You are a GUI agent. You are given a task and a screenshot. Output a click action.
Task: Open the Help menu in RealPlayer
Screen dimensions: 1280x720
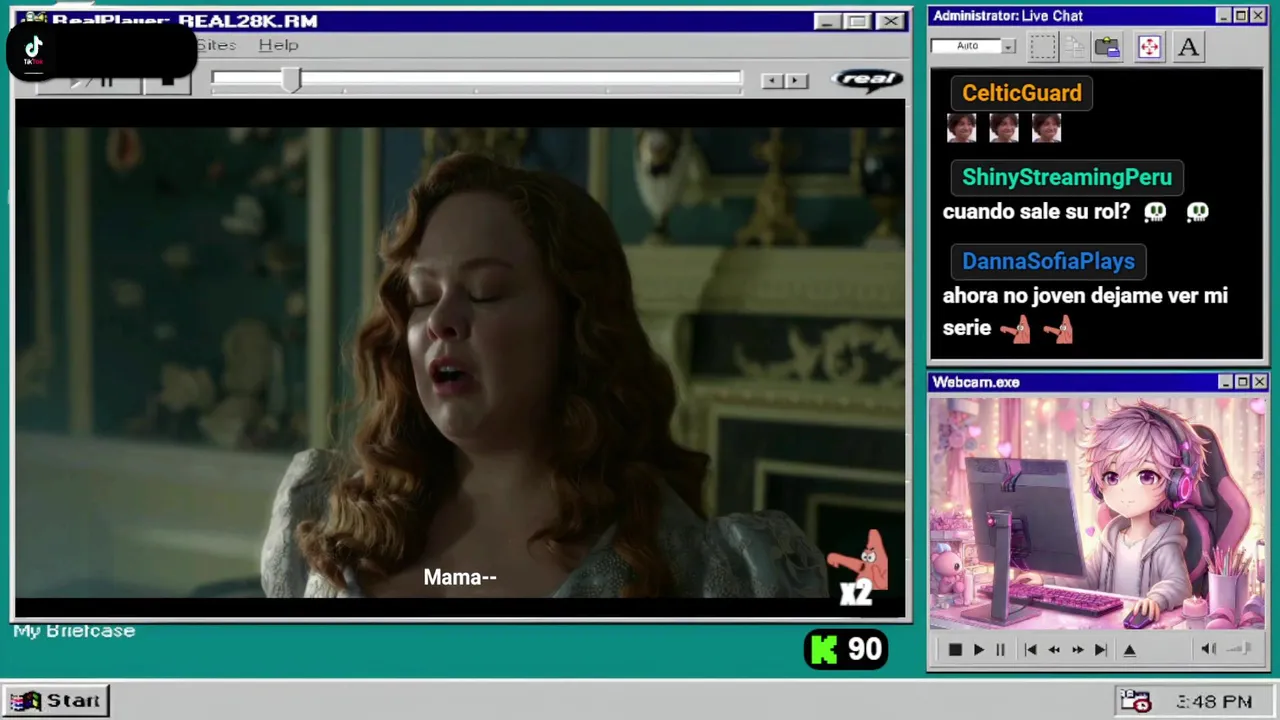point(278,45)
